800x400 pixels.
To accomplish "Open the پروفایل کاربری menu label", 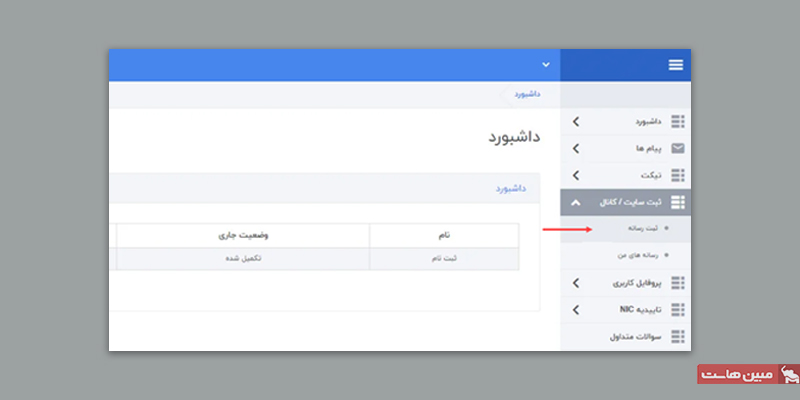I will pos(637,283).
